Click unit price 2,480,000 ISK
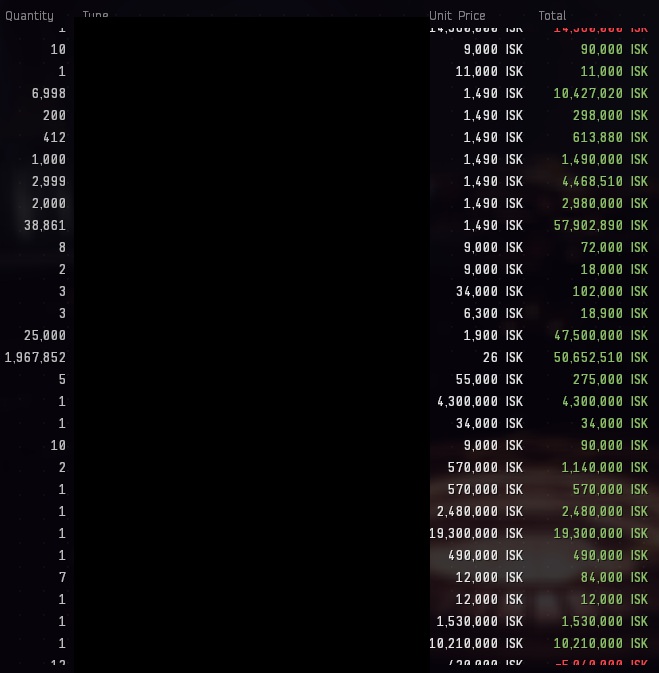 point(480,511)
